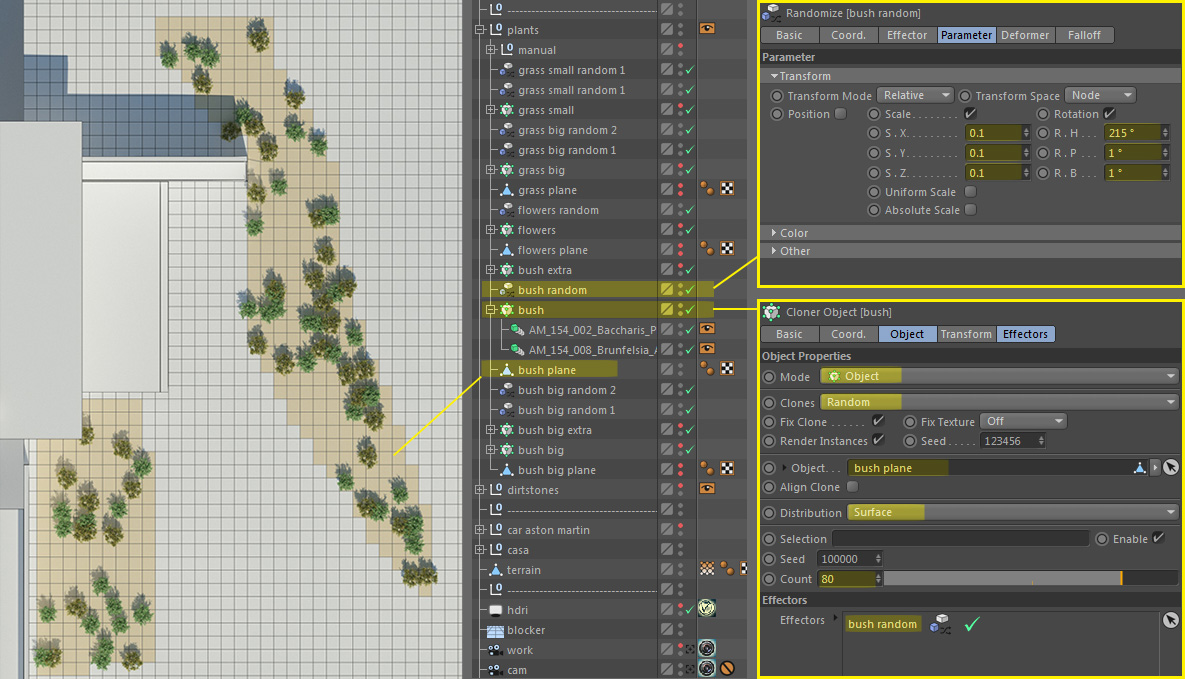Screen dimensions: 1185x679
Task: Enable the Uniform Scale checkbox
Action: point(970,192)
